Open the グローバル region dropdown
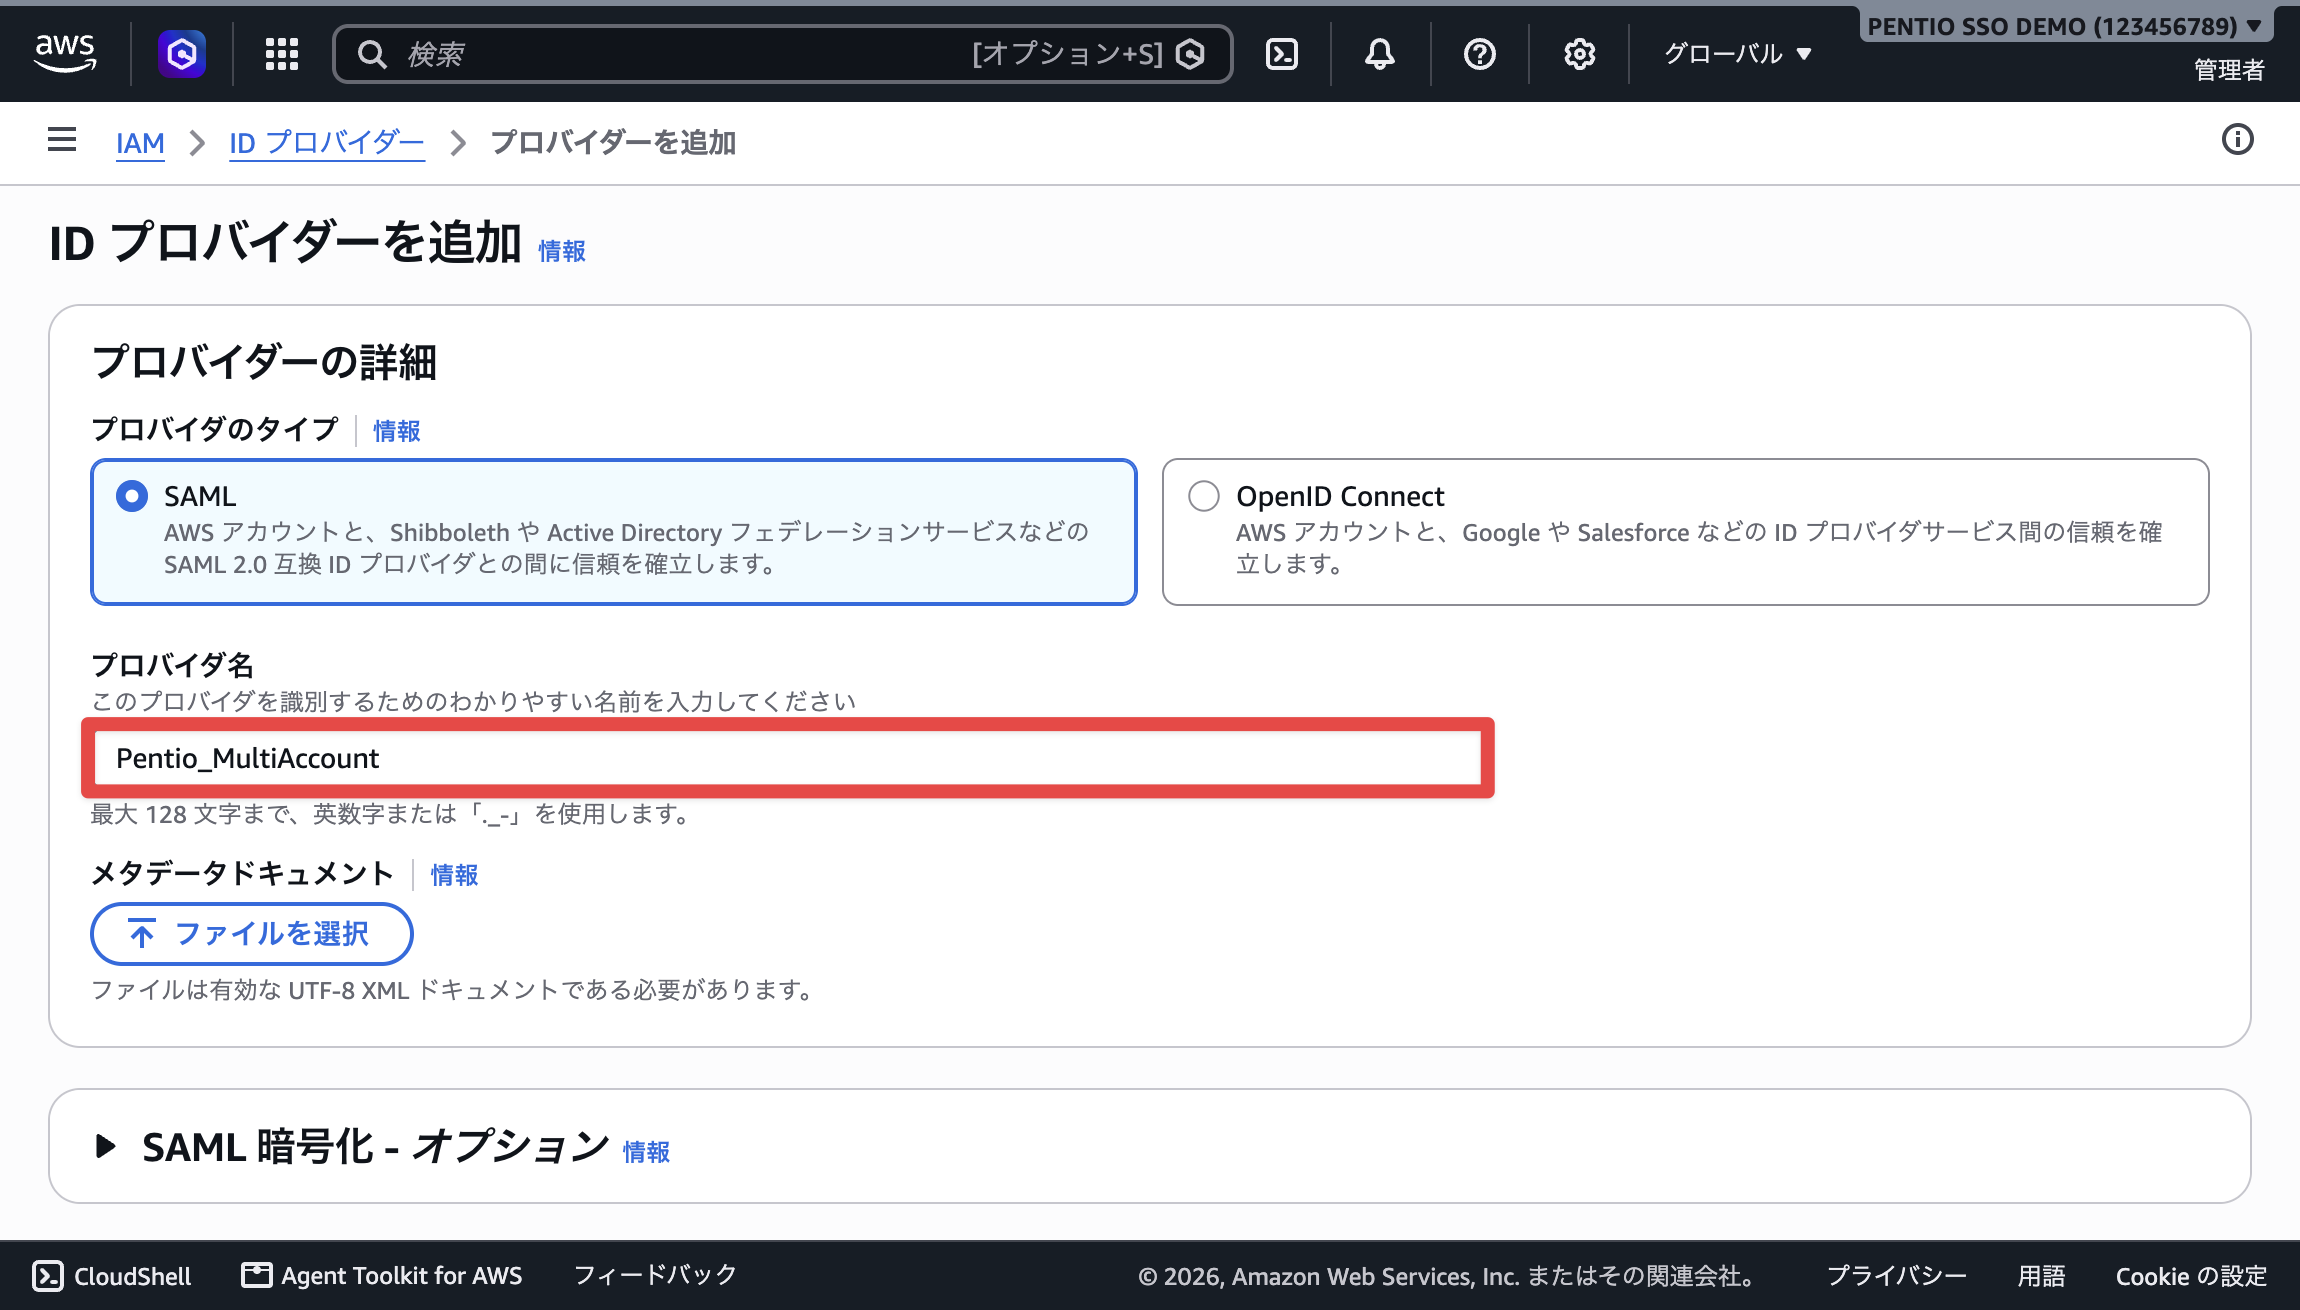2300x1310 pixels. [x=1738, y=54]
